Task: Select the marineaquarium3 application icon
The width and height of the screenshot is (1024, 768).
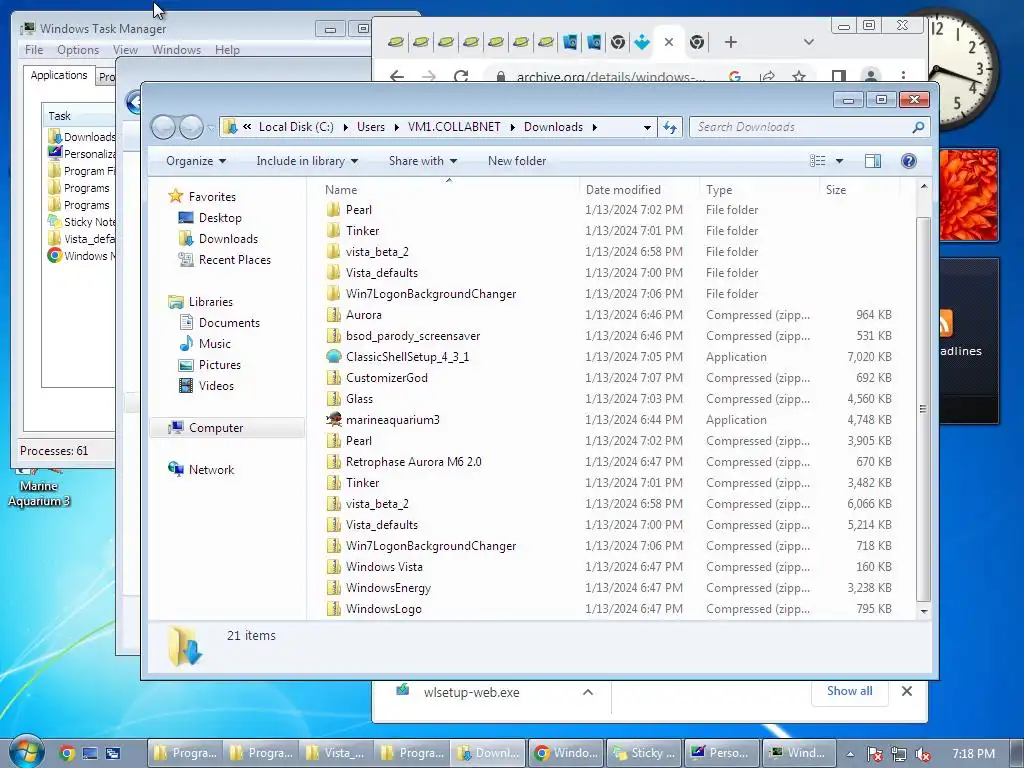Action: 334,419
